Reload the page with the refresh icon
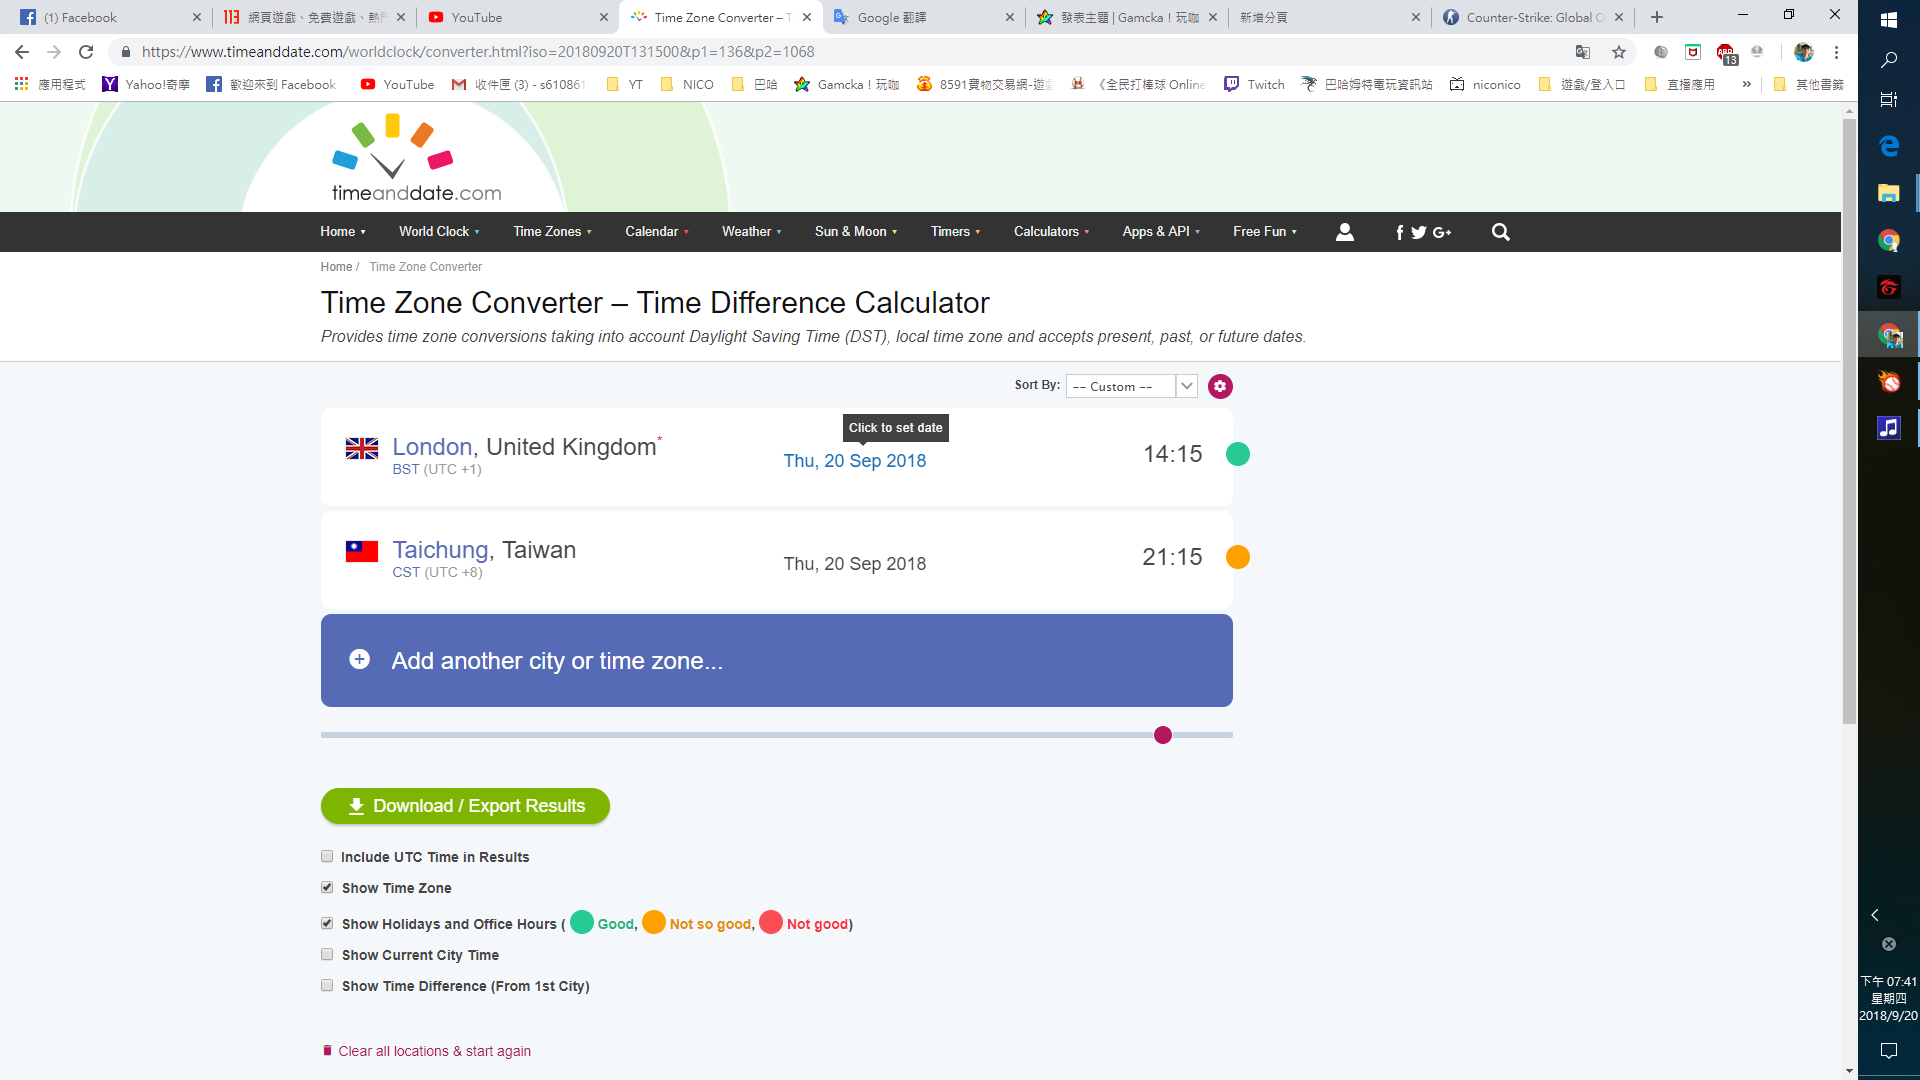This screenshot has width=1920, height=1080. point(86,52)
